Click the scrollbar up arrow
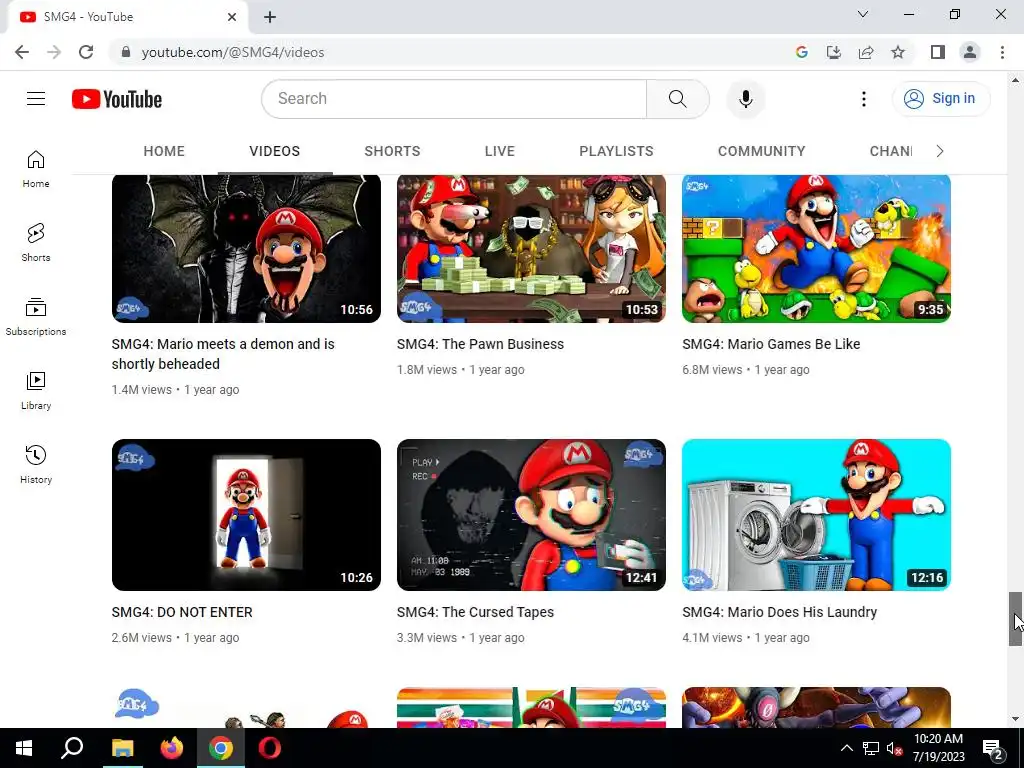1024x768 pixels. (1015, 80)
